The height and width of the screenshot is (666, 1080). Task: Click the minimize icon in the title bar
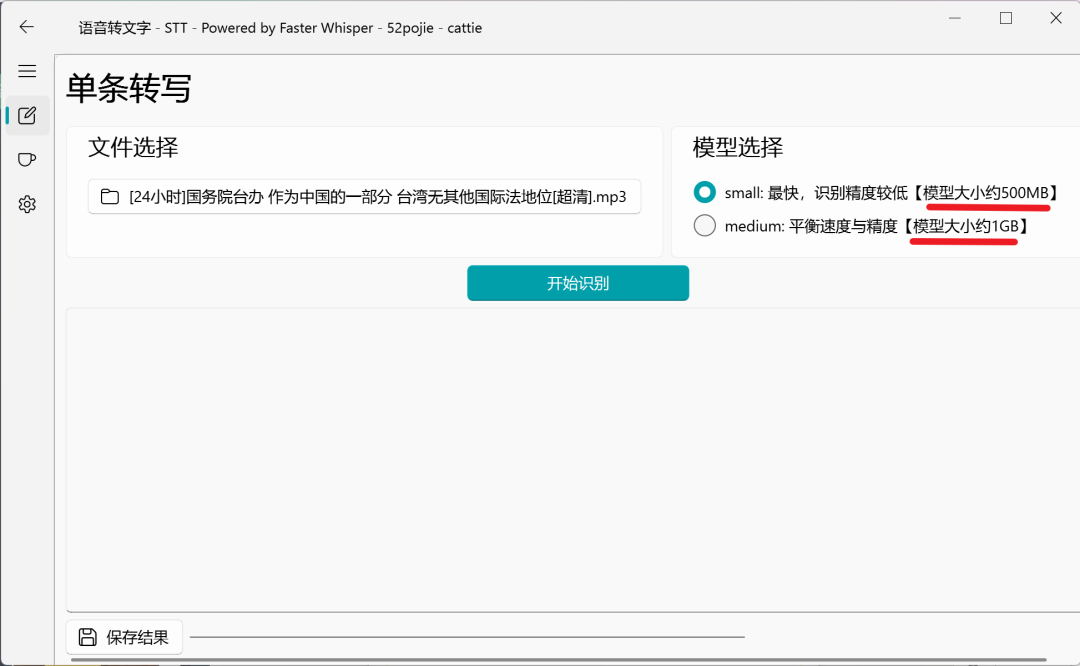click(x=954, y=18)
